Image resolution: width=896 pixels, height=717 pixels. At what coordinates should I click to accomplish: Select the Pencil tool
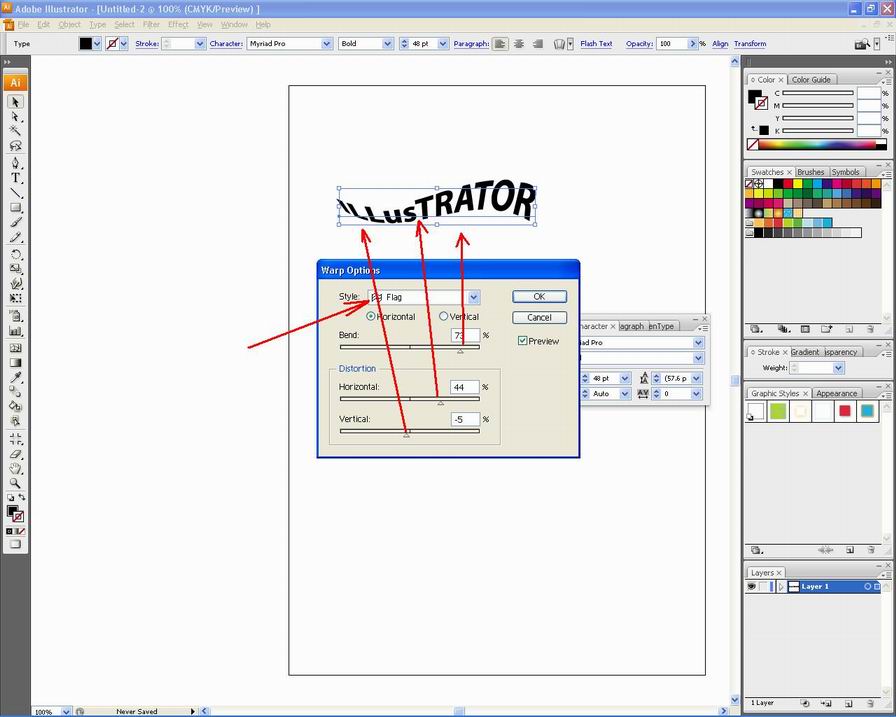point(15,237)
